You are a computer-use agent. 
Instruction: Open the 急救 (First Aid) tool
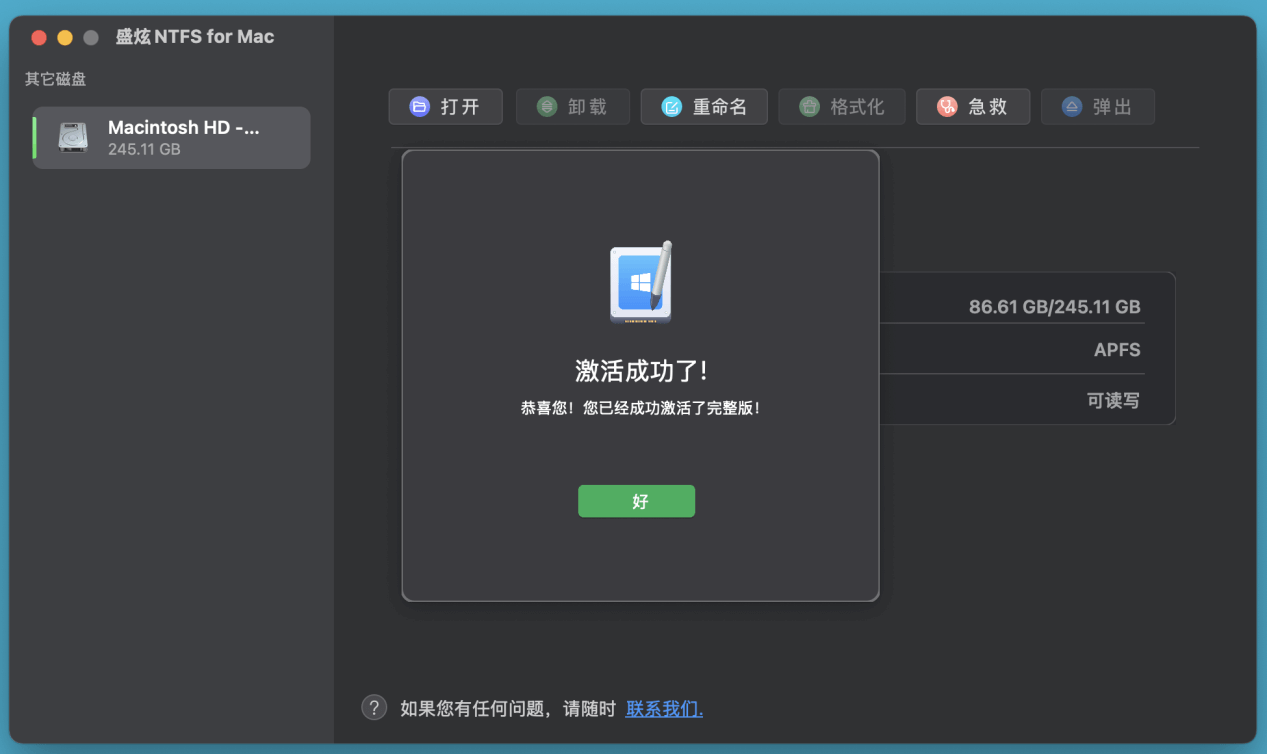(946, 106)
